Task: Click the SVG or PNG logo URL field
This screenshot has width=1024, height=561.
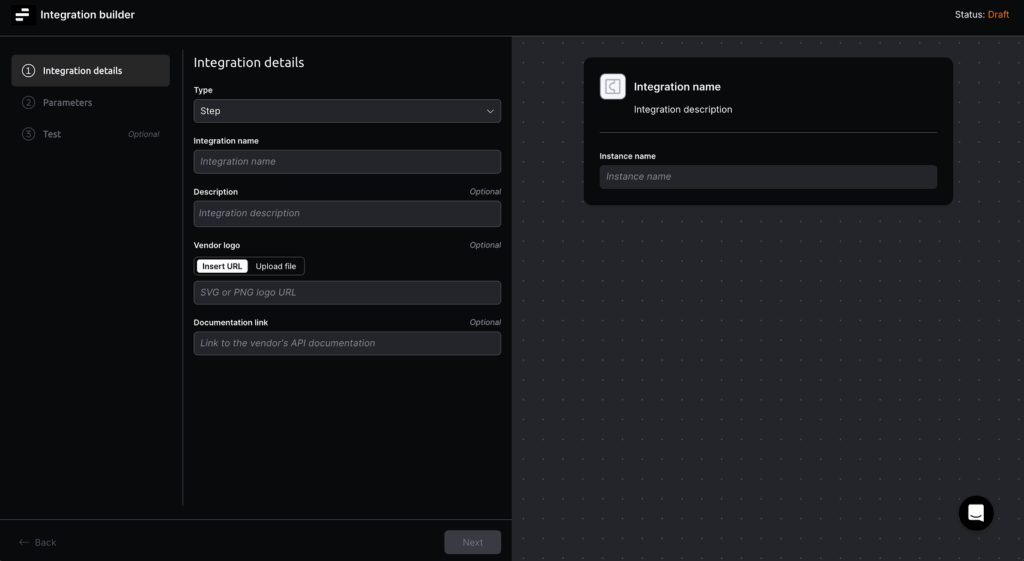Action: 346,293
